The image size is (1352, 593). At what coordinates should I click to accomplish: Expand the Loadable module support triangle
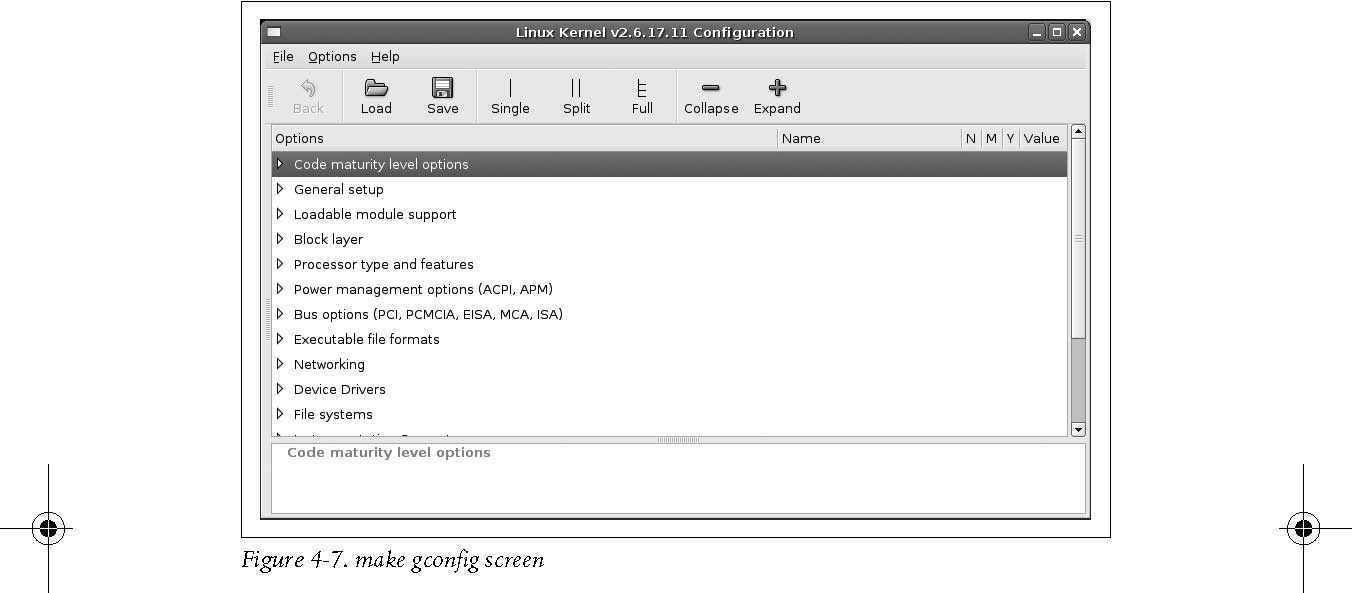(280, 214)
